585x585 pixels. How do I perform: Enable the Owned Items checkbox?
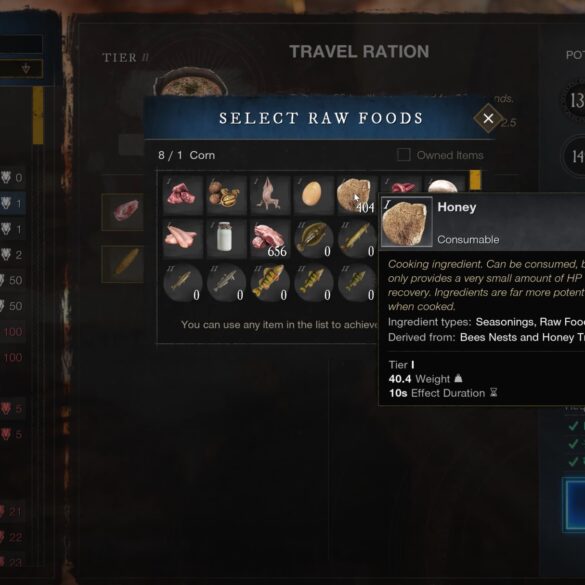pyautogui.click(x=403, y=154)
